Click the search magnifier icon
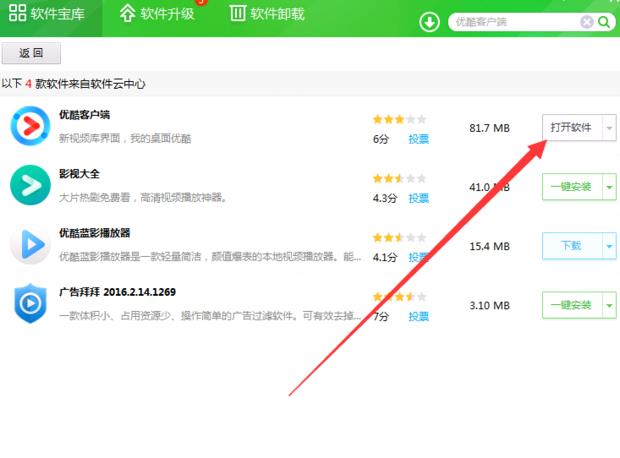Image resolution: width=620 pixels, height=458 pixels. (x=604, y=22)
